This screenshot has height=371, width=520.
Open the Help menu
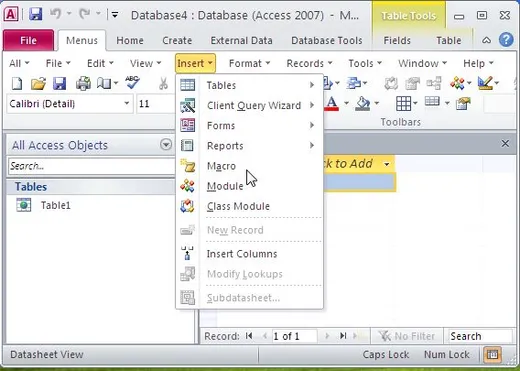click(x=478, y=63)
